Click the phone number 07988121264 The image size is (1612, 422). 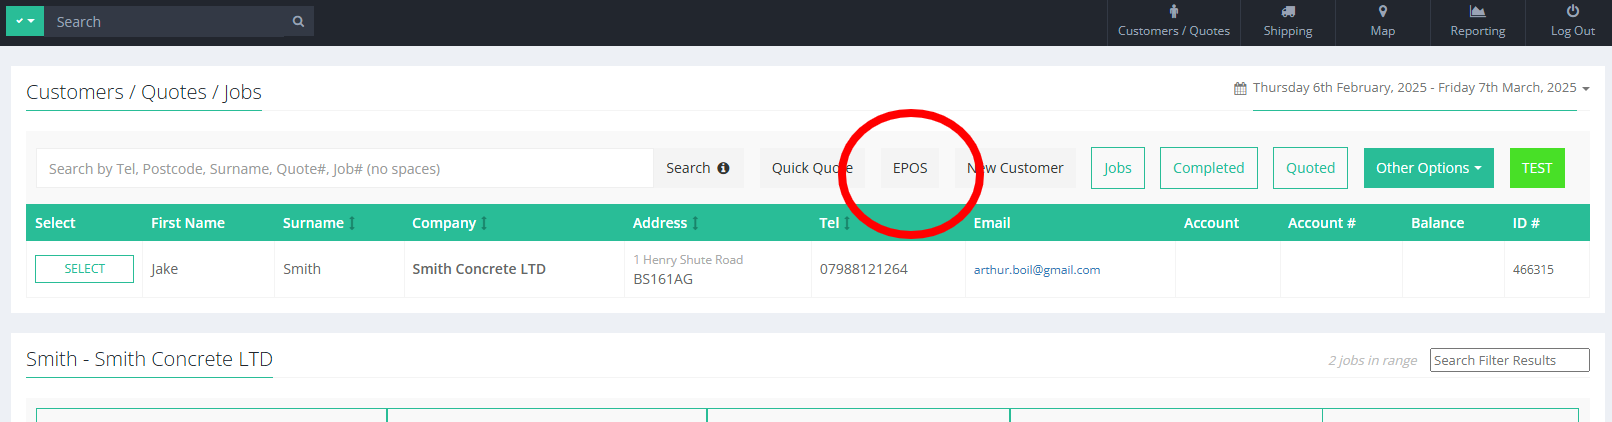[864, 269]
